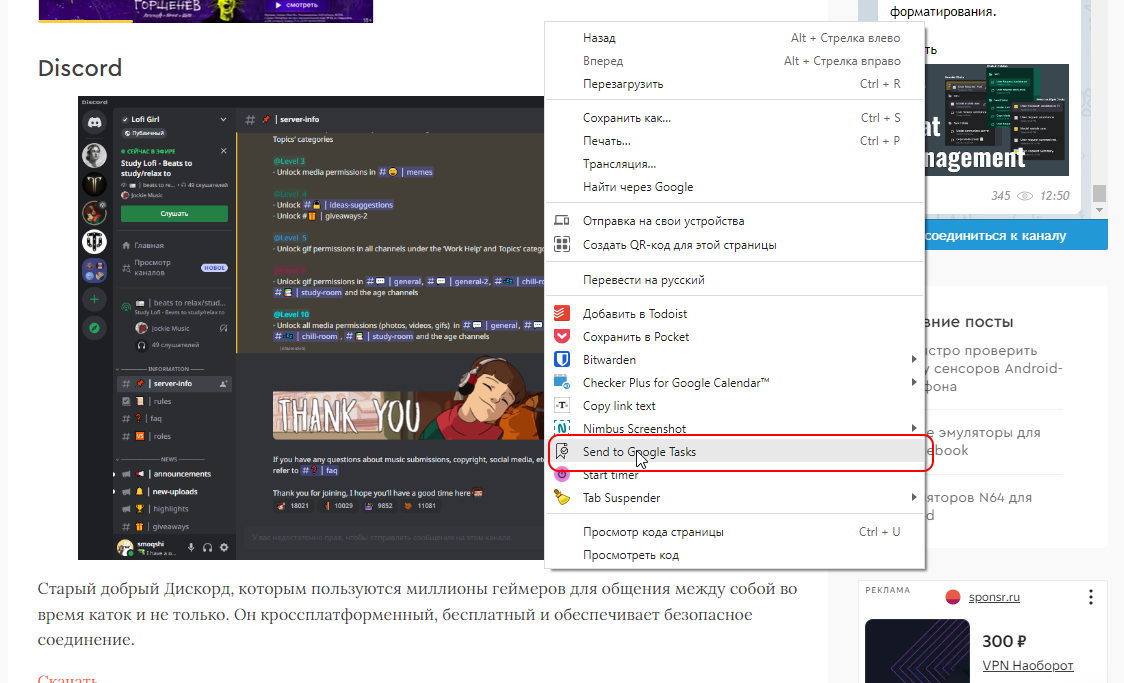Click the Discord microphone mute icon

click(191, 548)
